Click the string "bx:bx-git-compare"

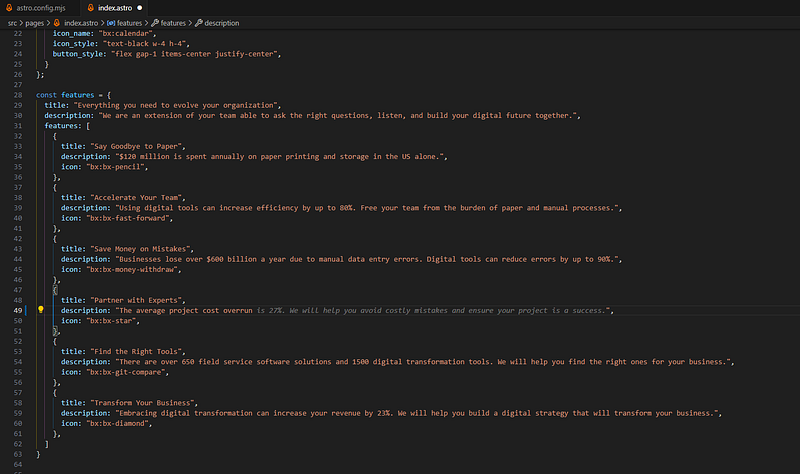pyautogui.click(x=128, y=372)
